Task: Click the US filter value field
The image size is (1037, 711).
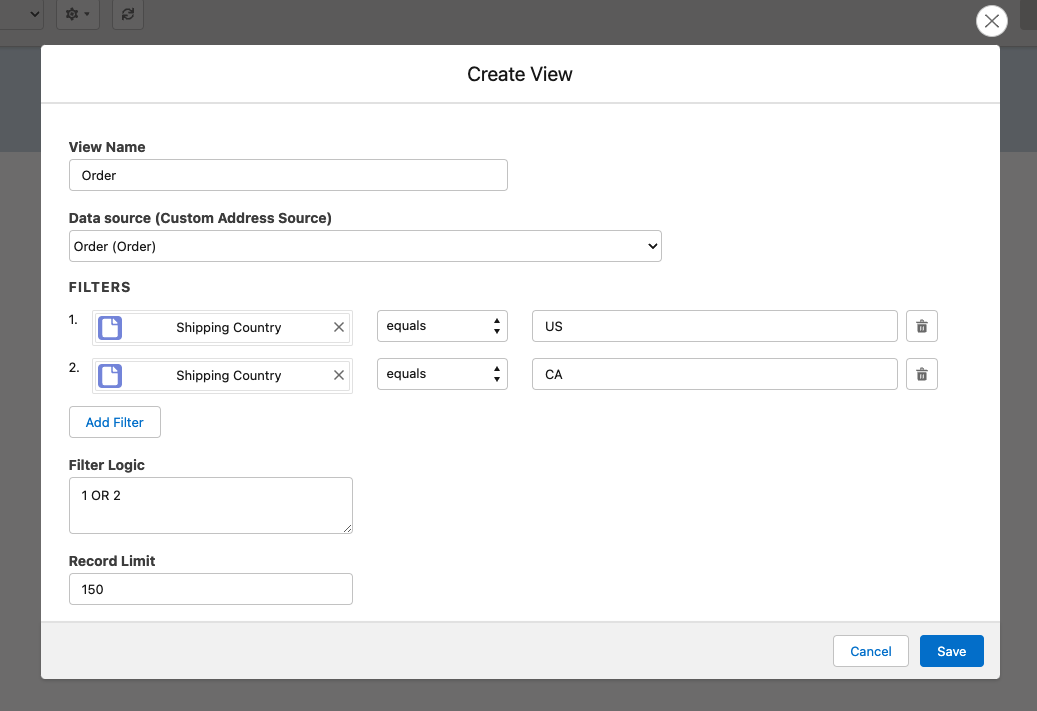Action: click(714, 326)
